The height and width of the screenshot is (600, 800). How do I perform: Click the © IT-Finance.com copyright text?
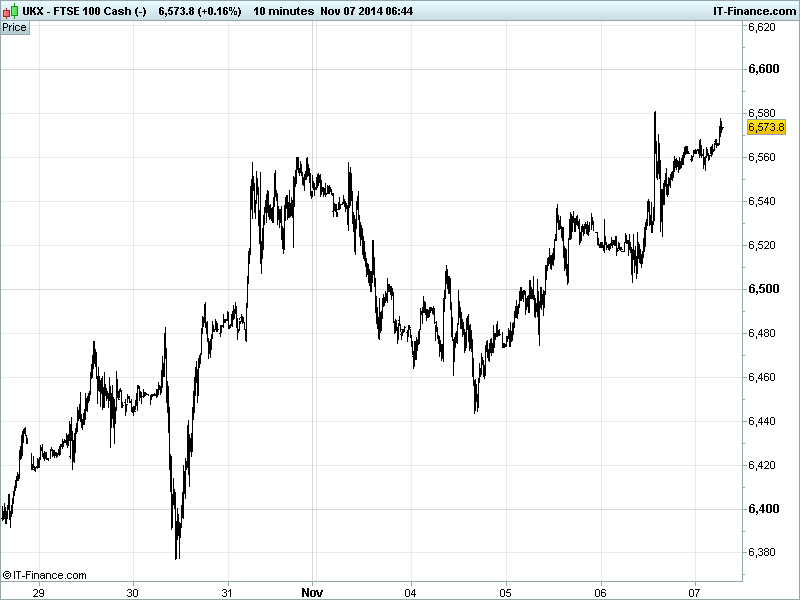45,575
